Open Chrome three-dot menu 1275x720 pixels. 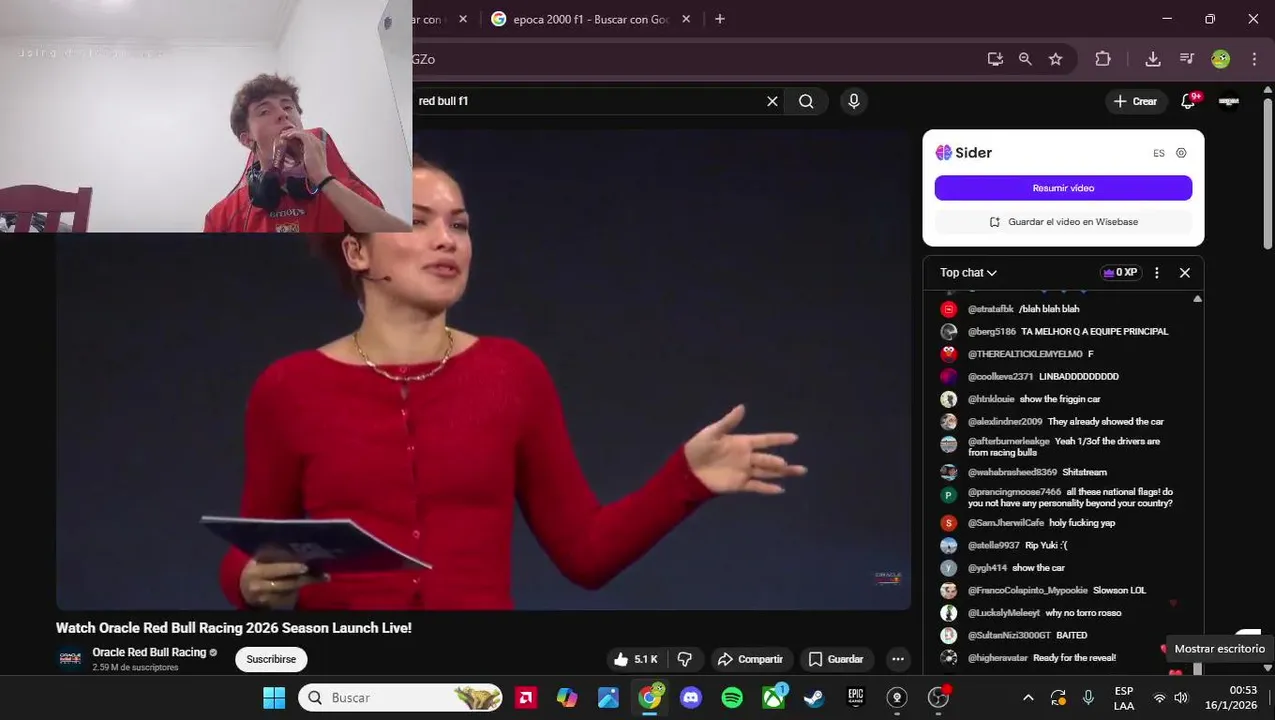tap(1254, 59)
